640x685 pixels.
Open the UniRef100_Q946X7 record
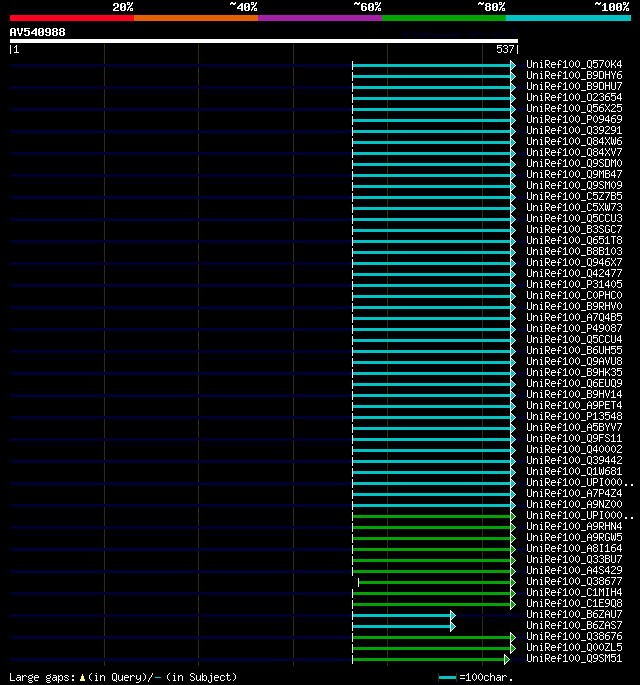[x=574, y=262]
